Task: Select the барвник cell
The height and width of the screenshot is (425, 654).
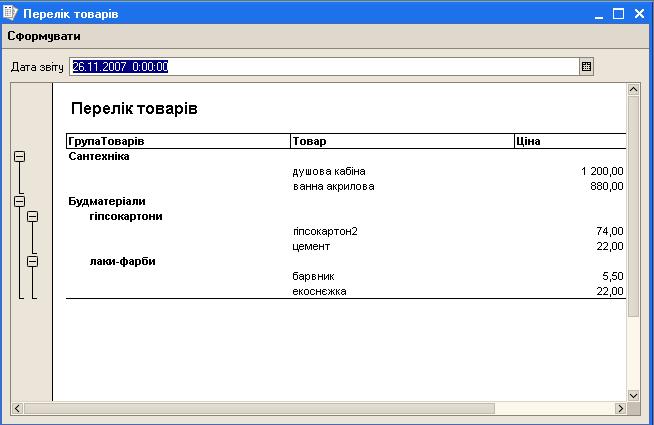Action: pos(313,277)
